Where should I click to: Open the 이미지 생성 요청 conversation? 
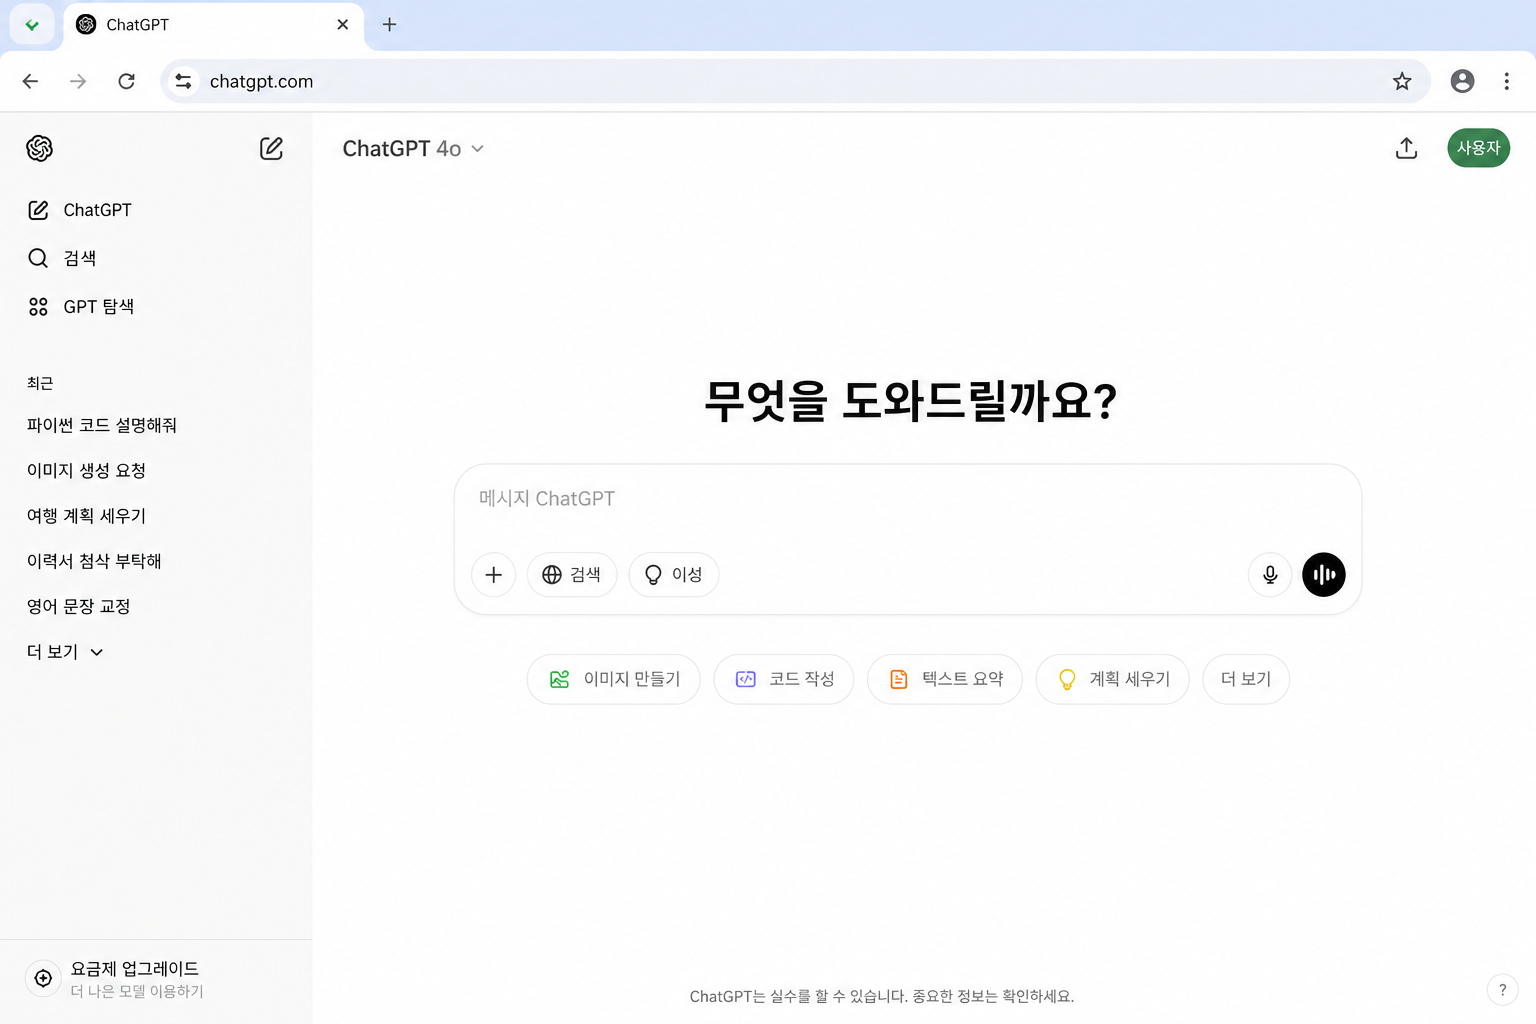[86, 470]
